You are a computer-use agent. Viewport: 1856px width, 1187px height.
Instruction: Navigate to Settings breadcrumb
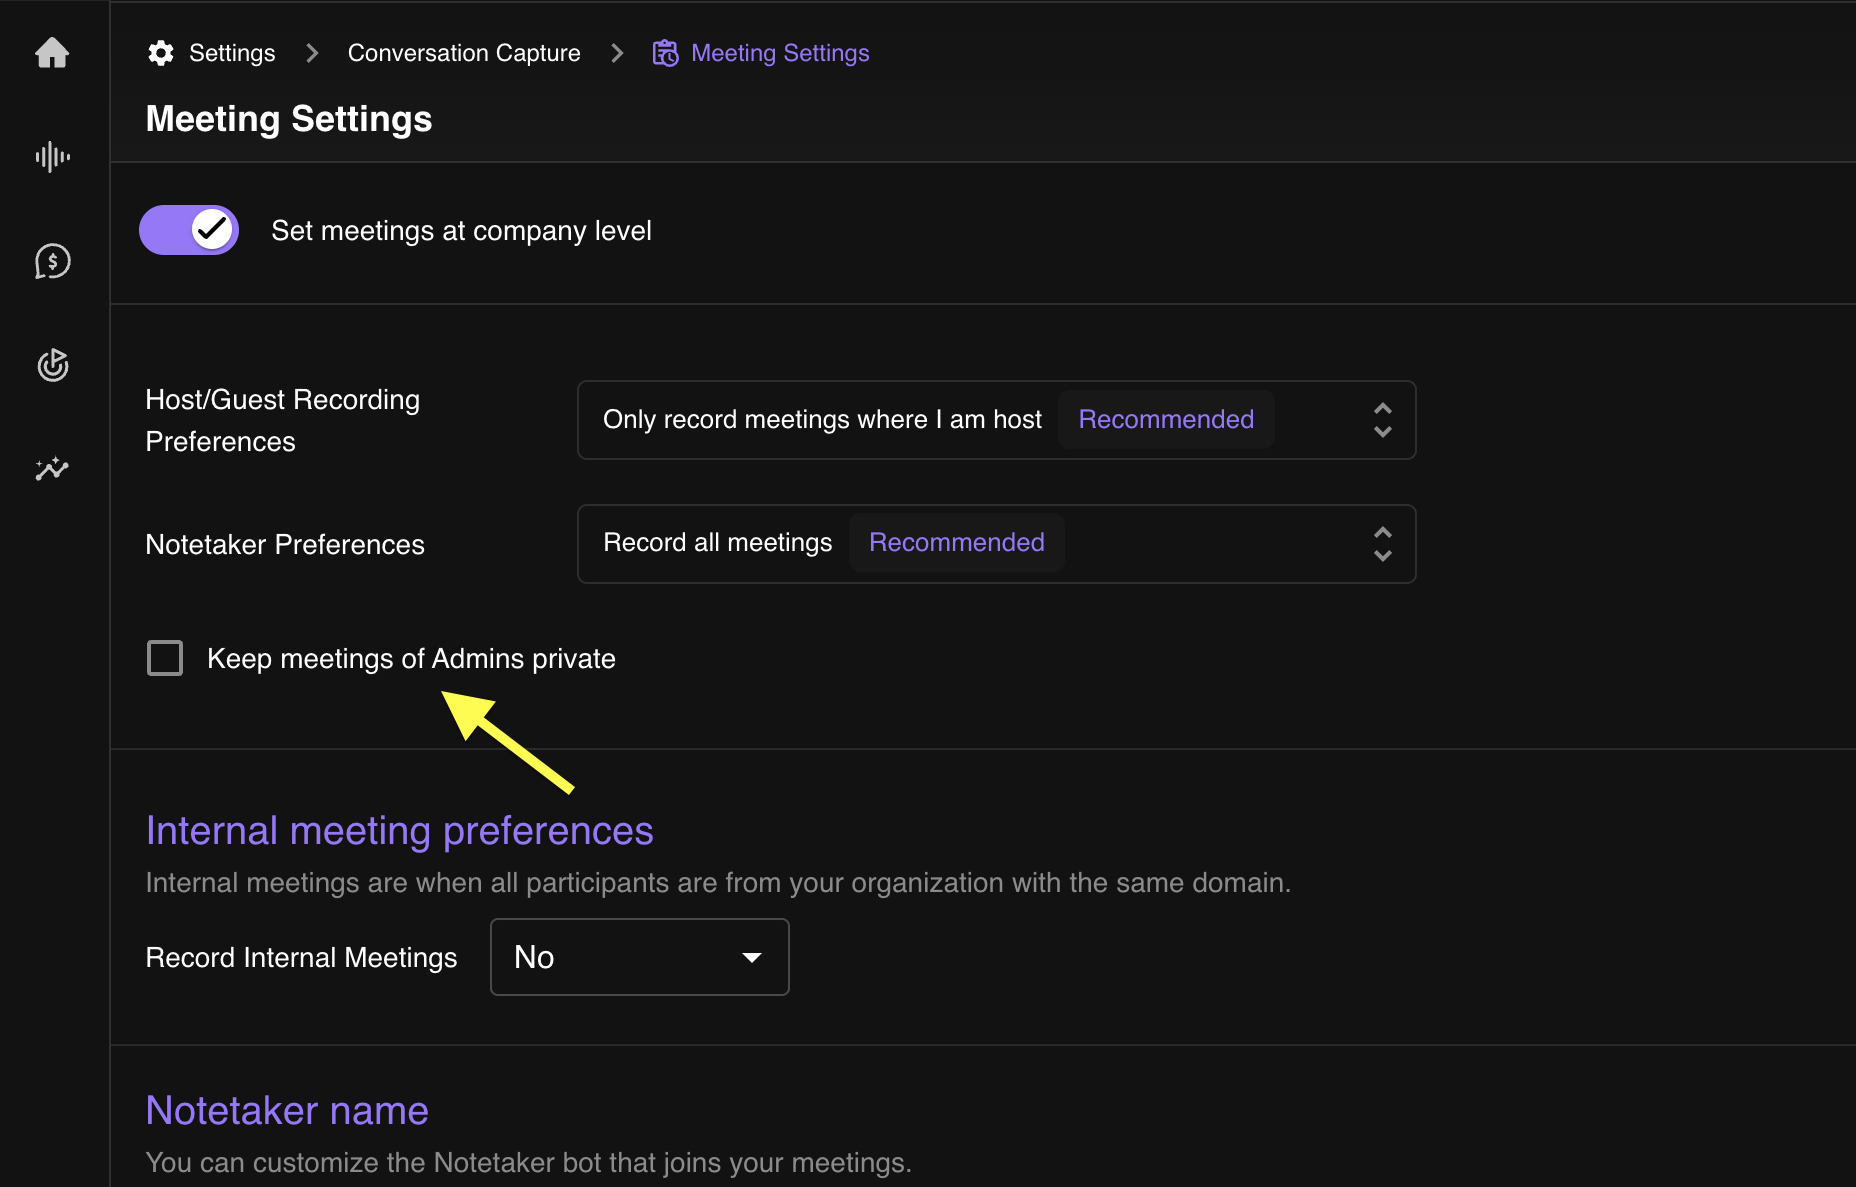coord(232,53)
